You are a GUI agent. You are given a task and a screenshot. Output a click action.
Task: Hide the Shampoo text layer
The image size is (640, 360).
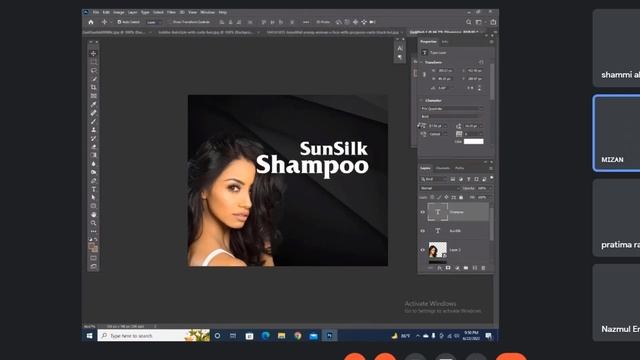423,212
